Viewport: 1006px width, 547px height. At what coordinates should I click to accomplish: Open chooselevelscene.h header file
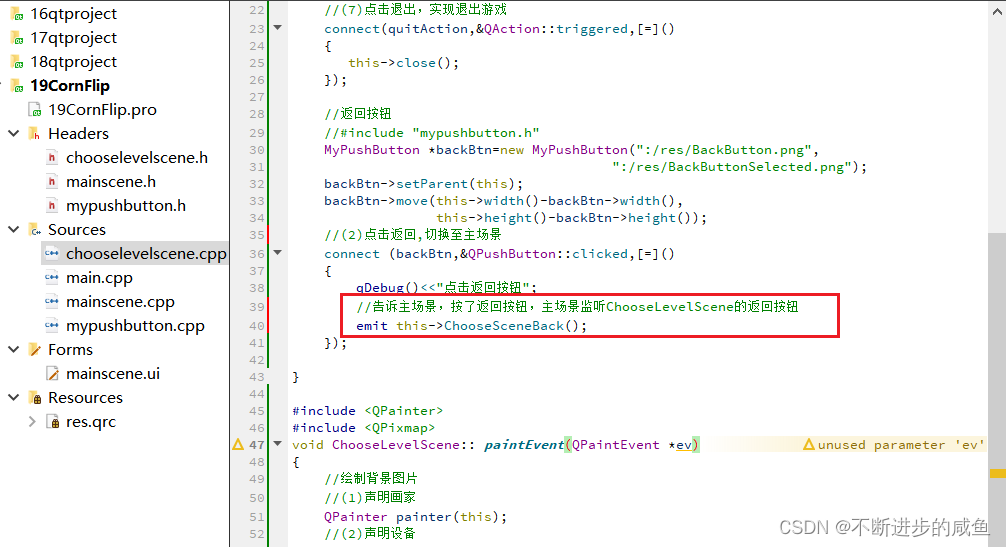(x=137, y=158)
